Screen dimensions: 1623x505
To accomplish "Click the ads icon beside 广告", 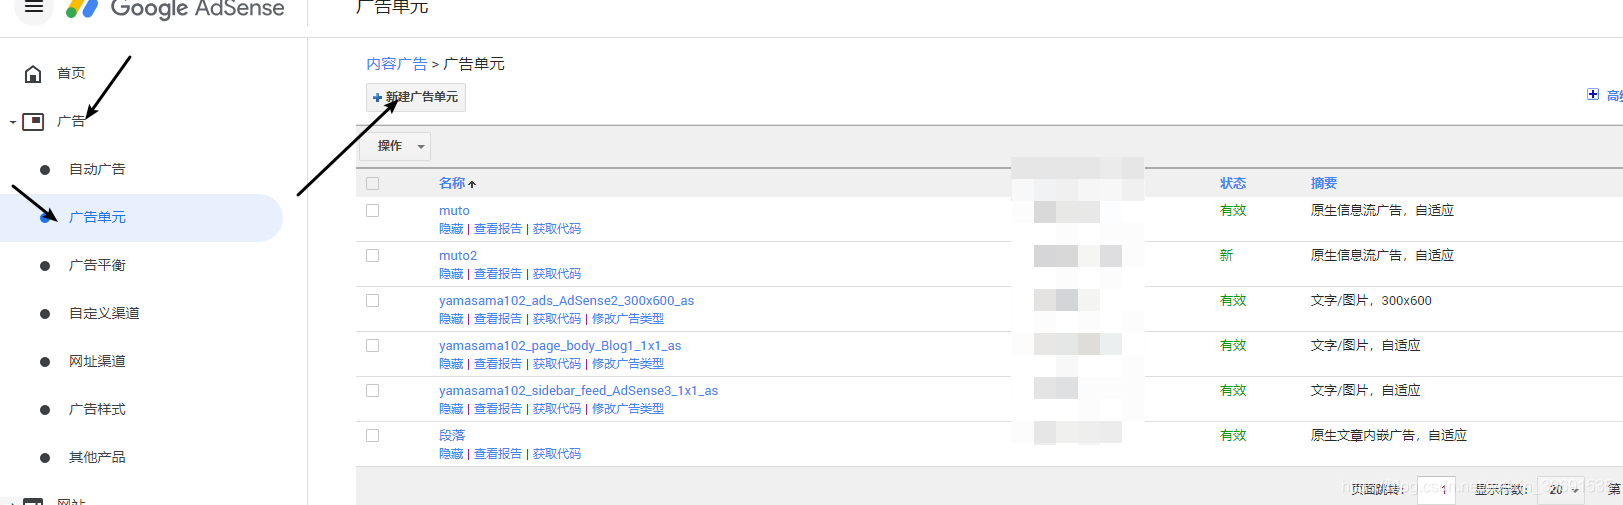I will pyautogui.click(x=33, y=122).
